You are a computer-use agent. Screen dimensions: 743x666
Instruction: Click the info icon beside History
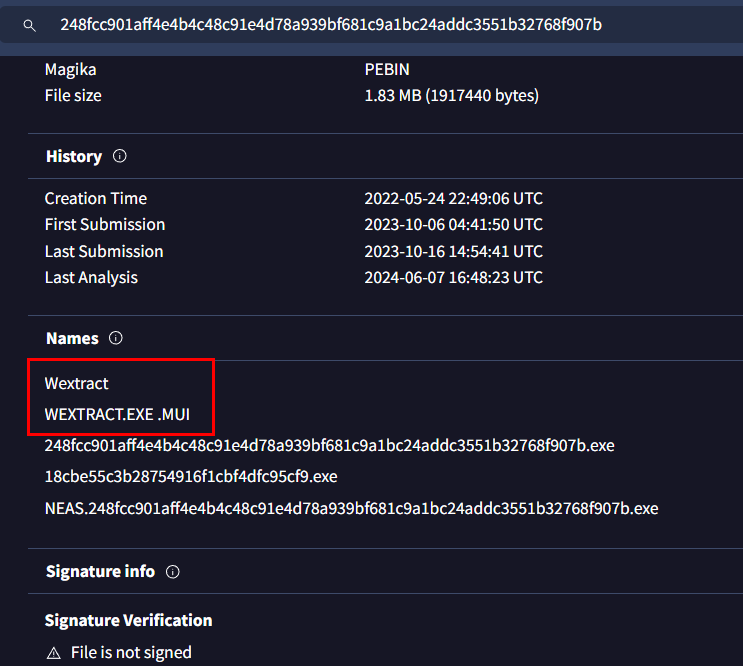(x=120, y=156)
